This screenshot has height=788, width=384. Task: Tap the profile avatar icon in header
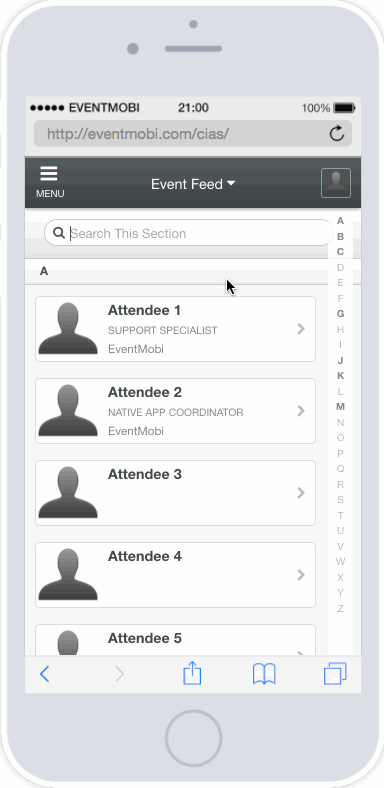tap(336, 183)
